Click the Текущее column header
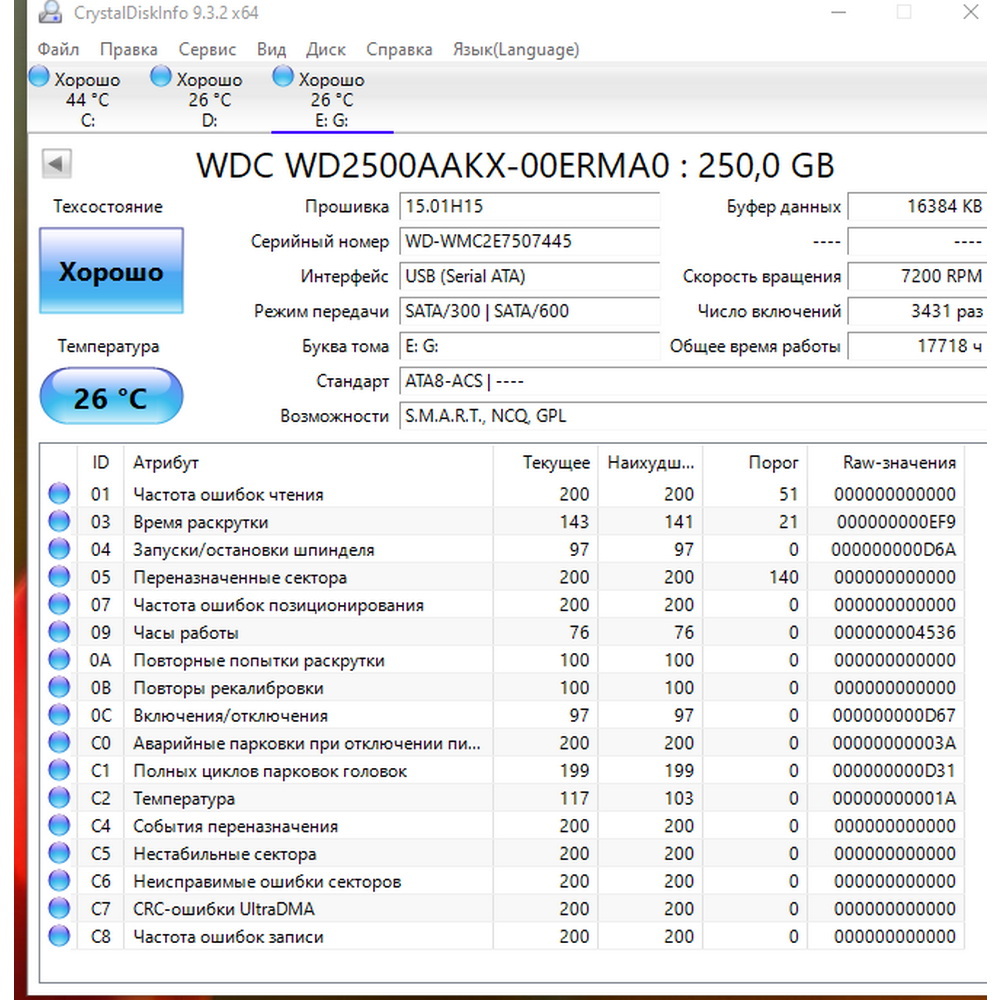 pos(545,462)
